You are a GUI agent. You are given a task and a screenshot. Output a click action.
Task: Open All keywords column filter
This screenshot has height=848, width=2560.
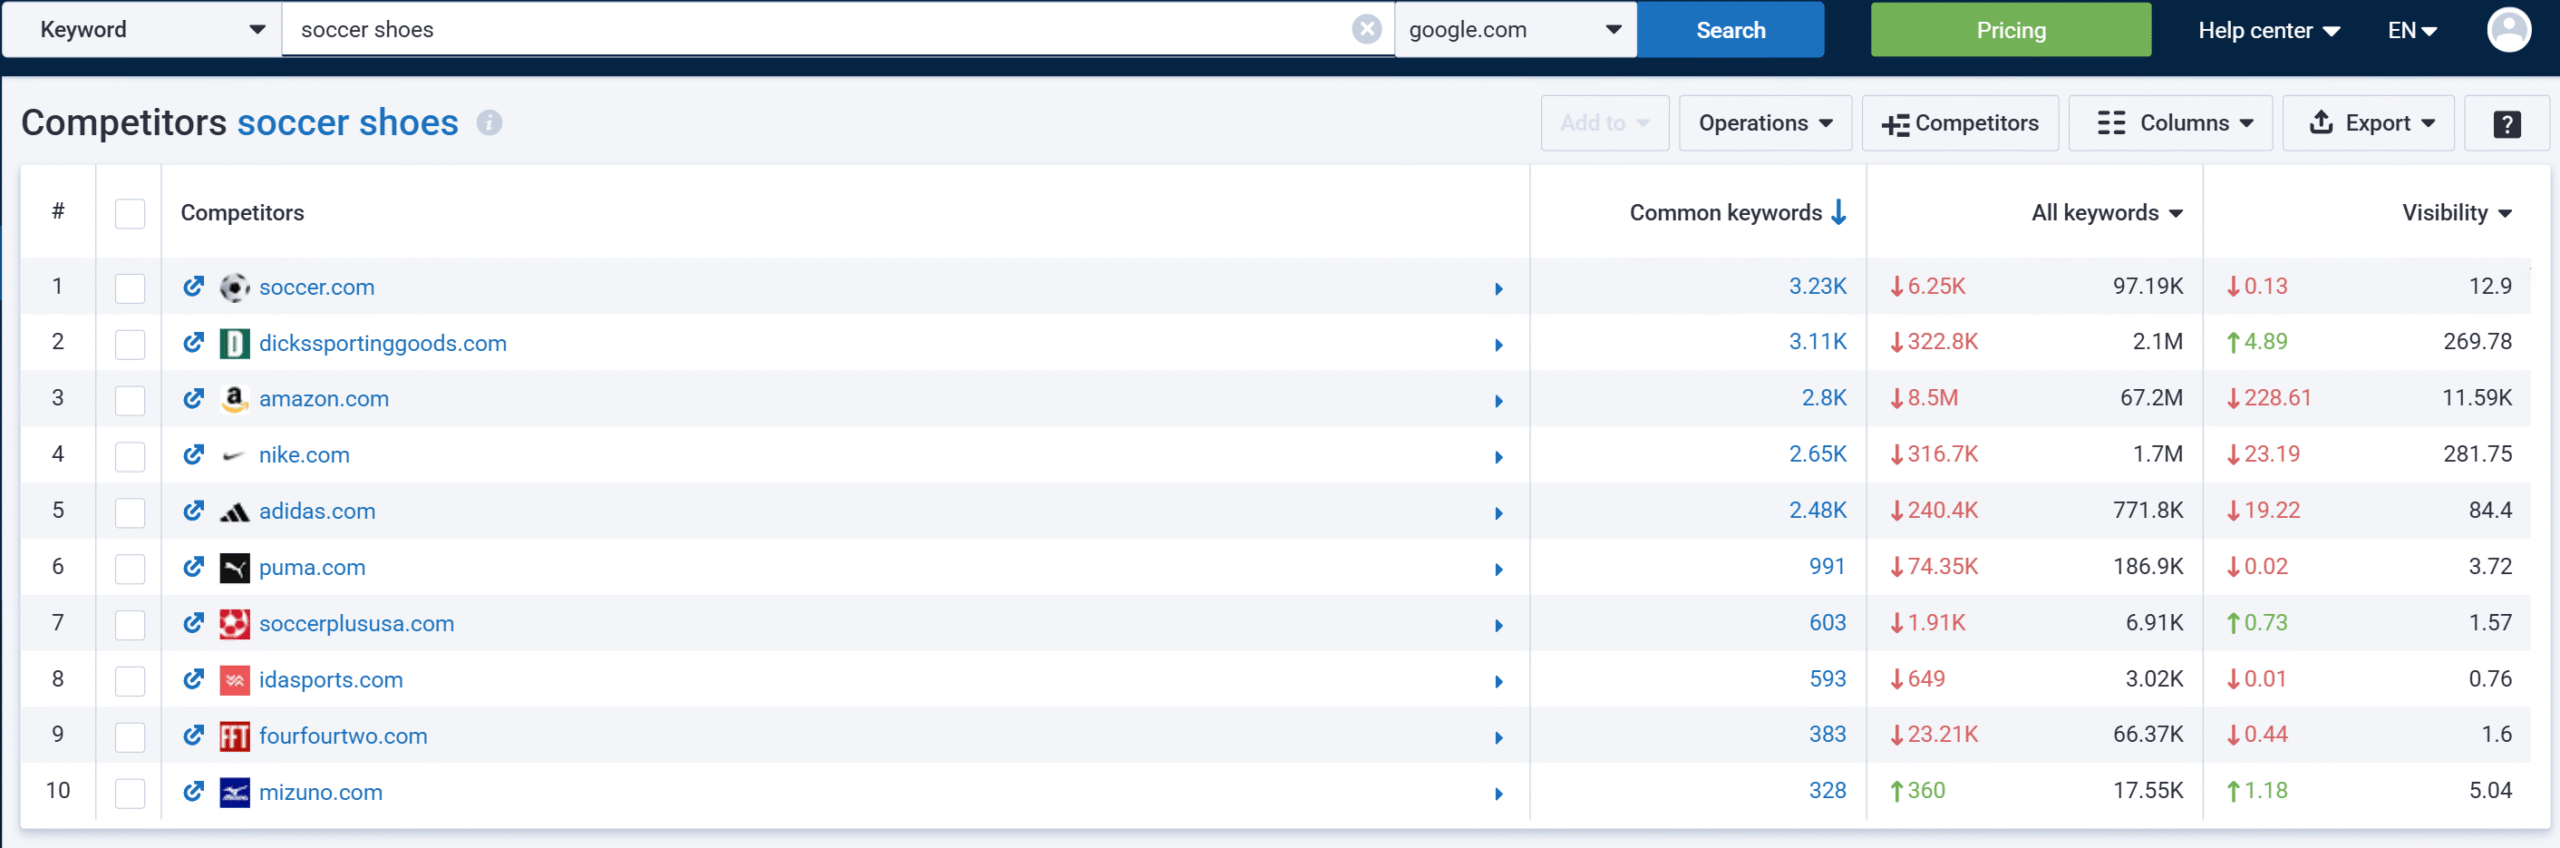(x=2107, y=212)
